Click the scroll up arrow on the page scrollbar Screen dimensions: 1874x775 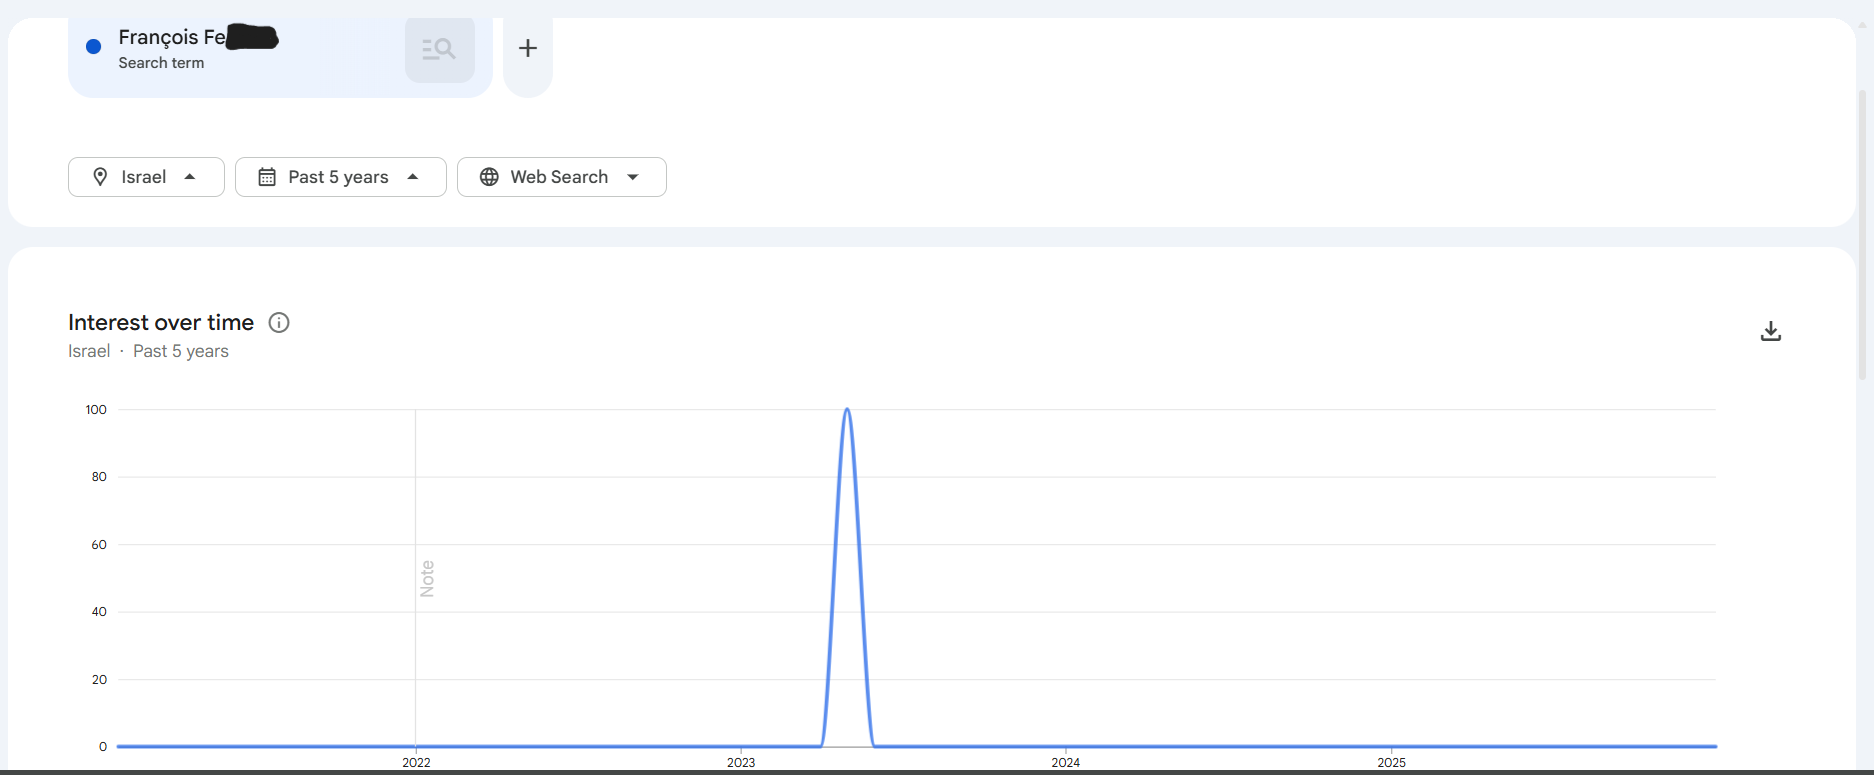(x=1862, y=25)
